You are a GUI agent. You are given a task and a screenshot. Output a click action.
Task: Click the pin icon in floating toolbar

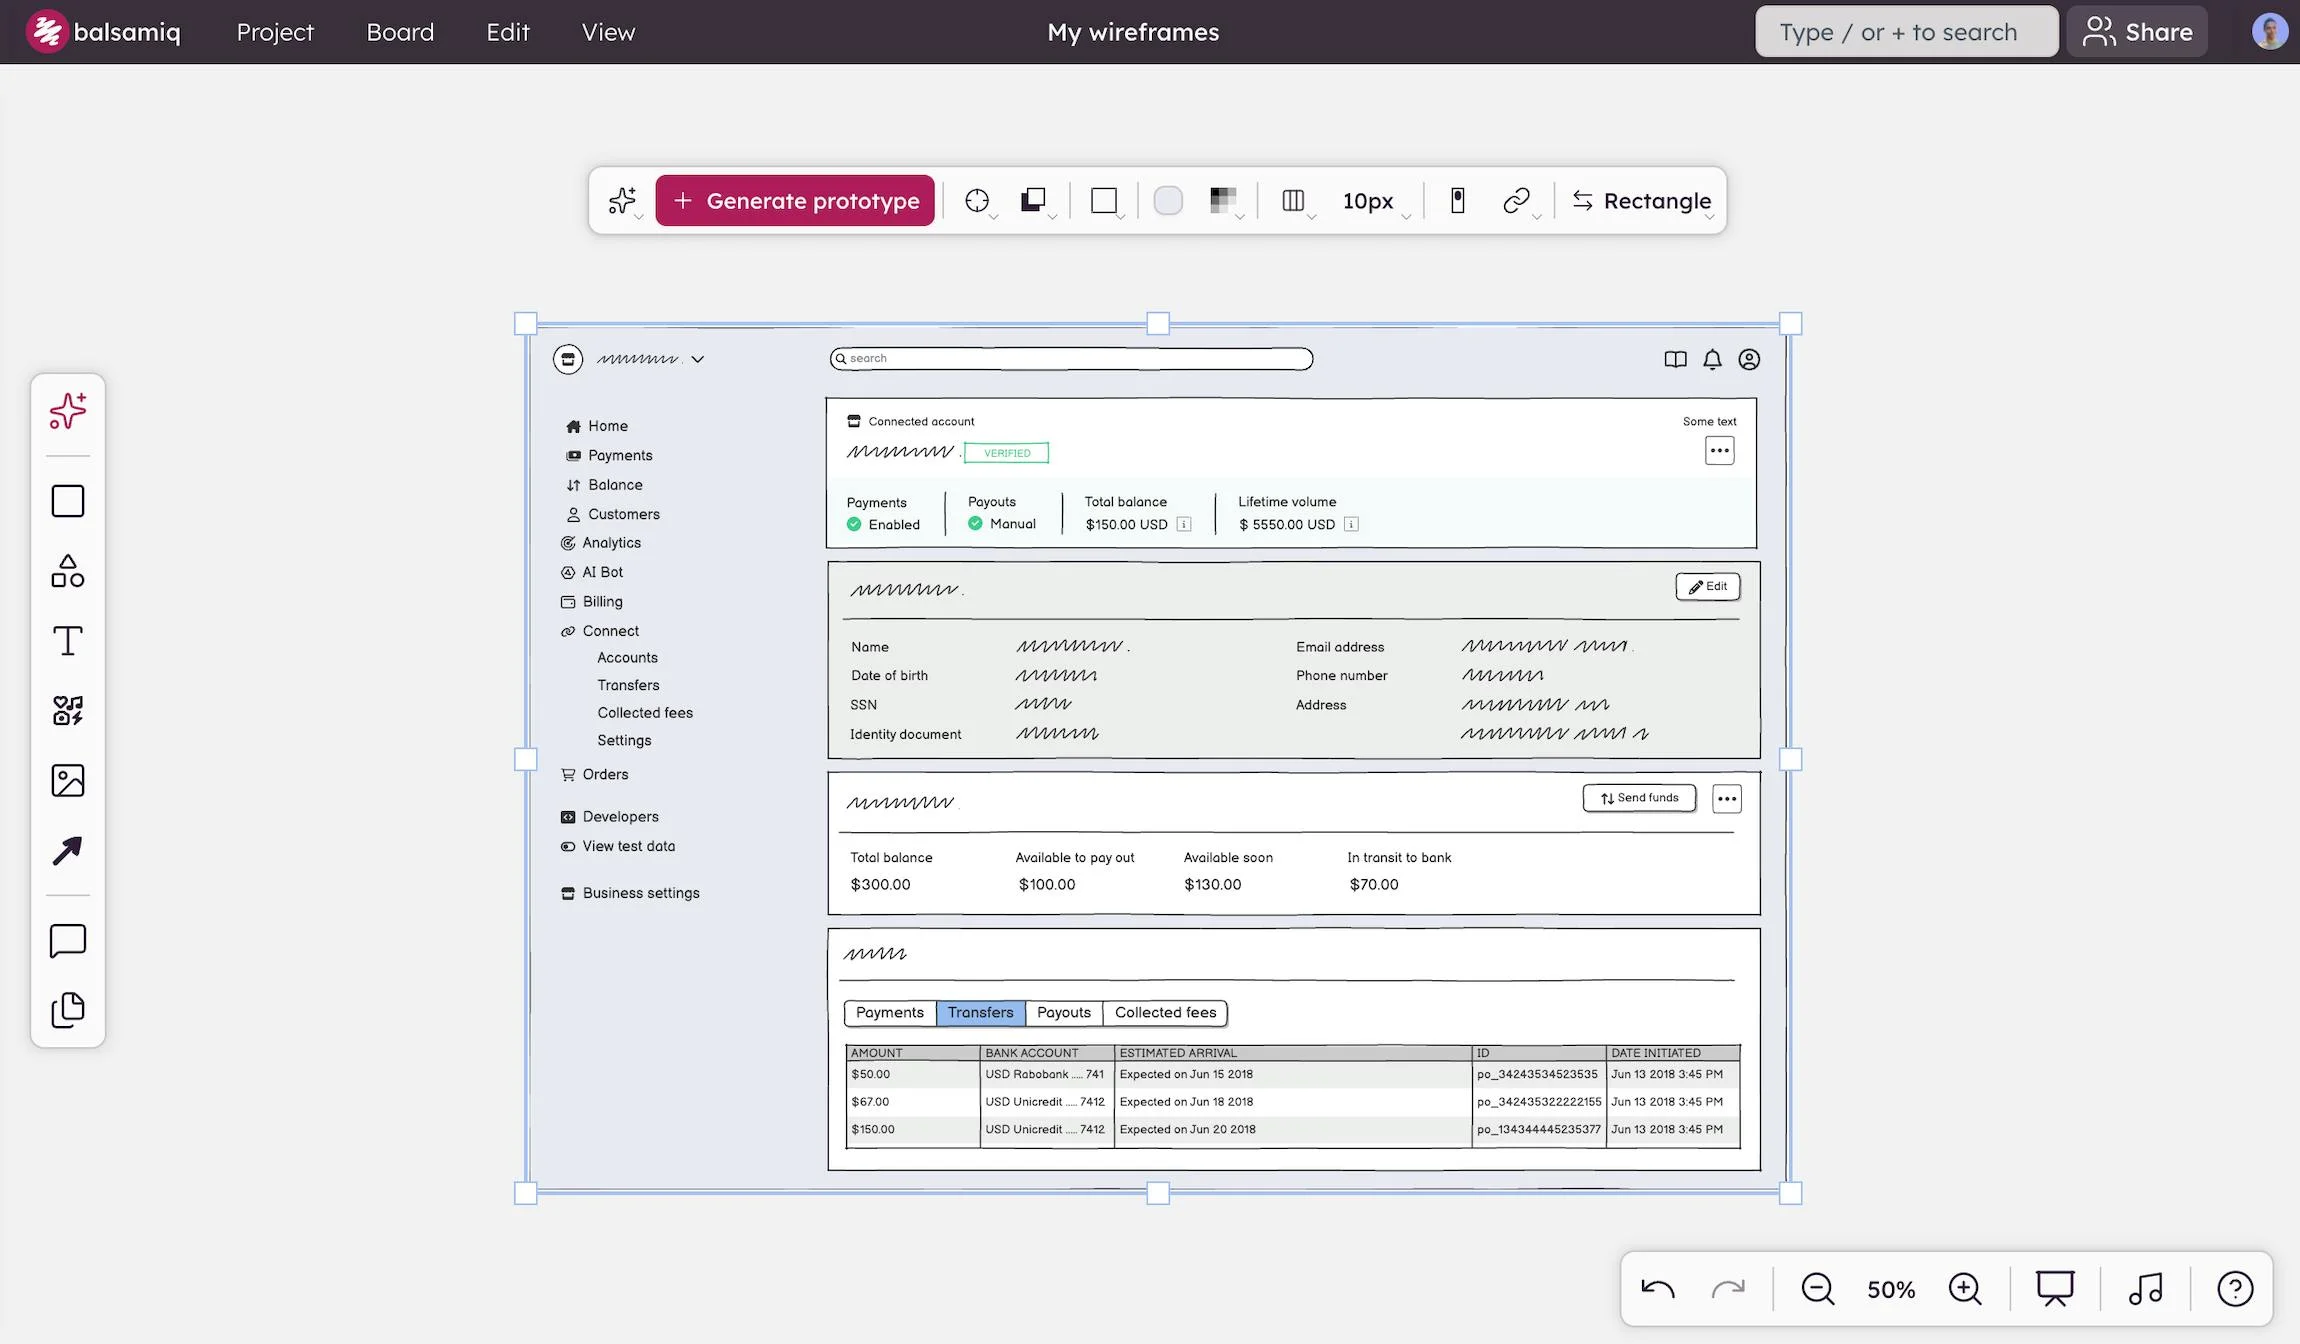pyautogui.click(x=1458, y=201)
